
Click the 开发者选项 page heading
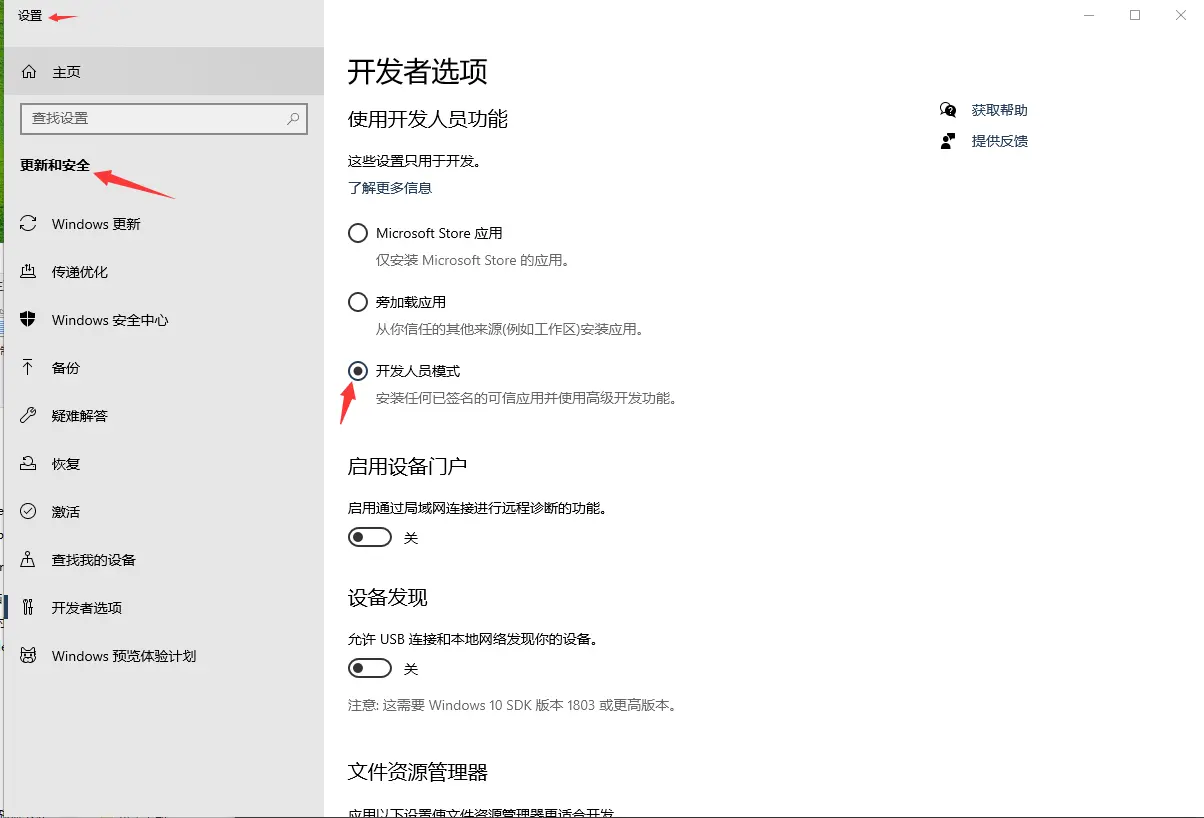(417, 72)
